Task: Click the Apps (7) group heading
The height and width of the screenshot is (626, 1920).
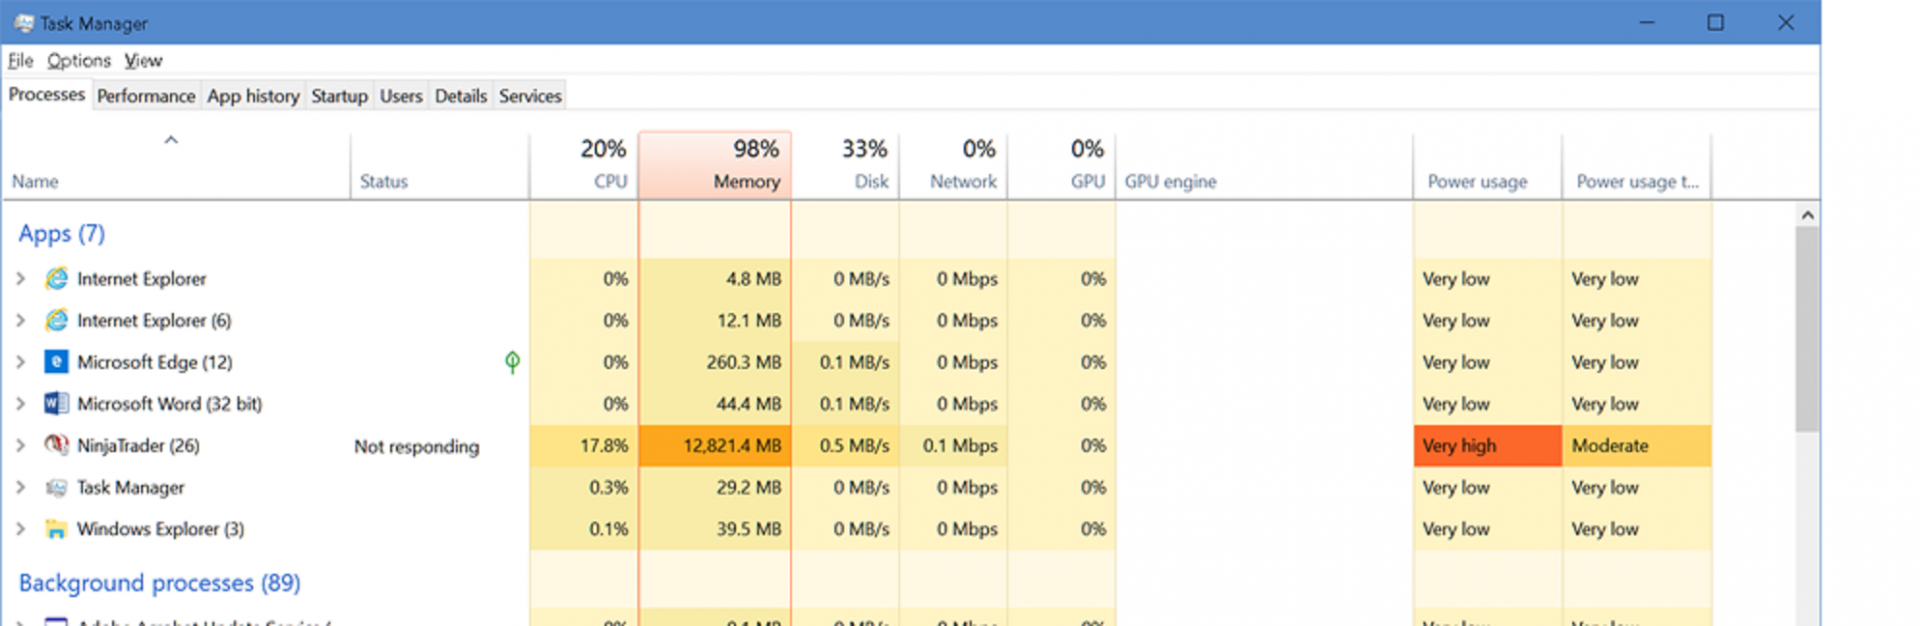Action: coord(62,233)
